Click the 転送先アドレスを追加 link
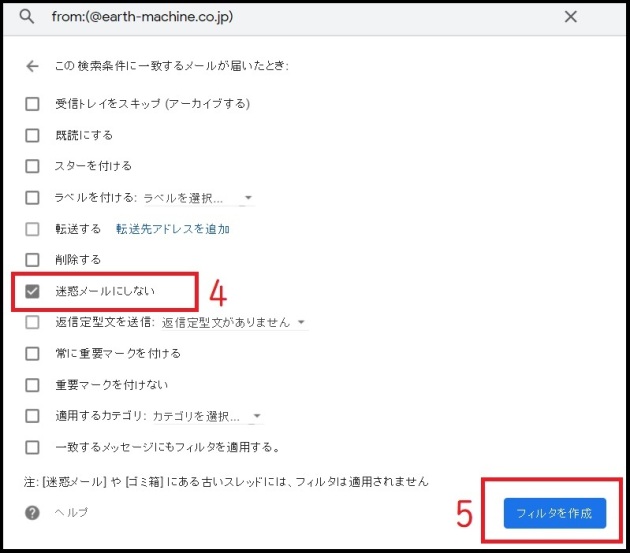Viewport: 630px width, 553px height. tap(173, 229)
